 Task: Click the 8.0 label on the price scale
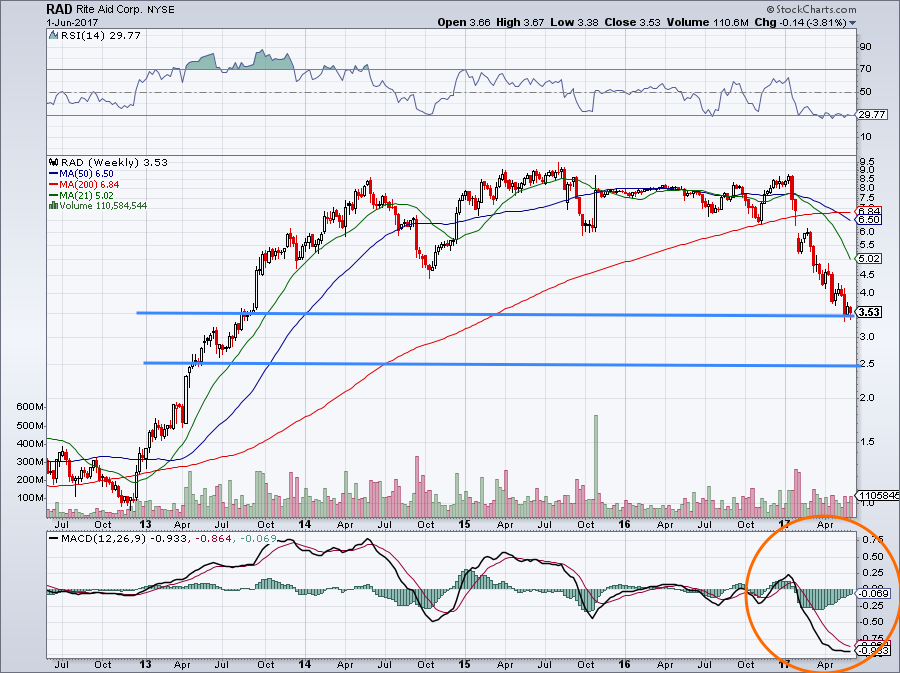point(867,188)
